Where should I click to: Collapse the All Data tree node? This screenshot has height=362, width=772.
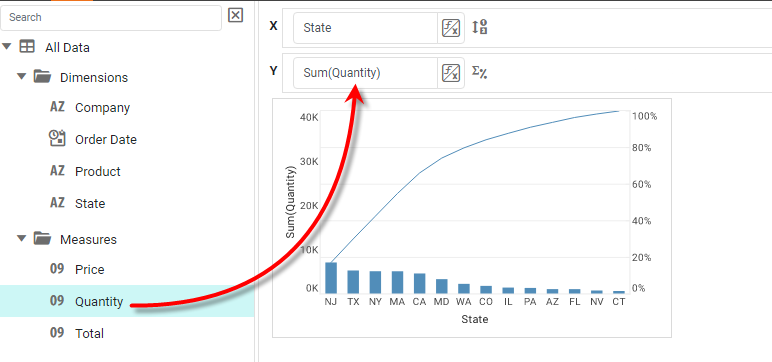tap(6, 47)
